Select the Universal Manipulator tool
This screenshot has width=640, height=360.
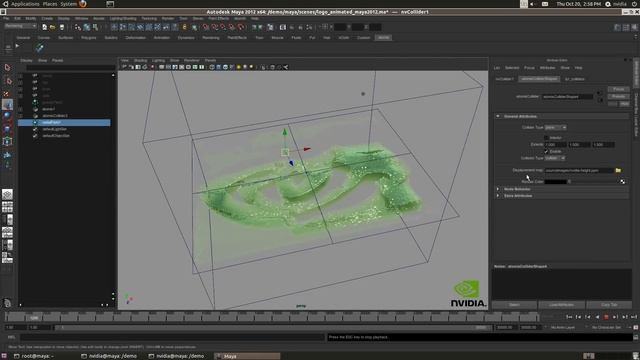7,142
